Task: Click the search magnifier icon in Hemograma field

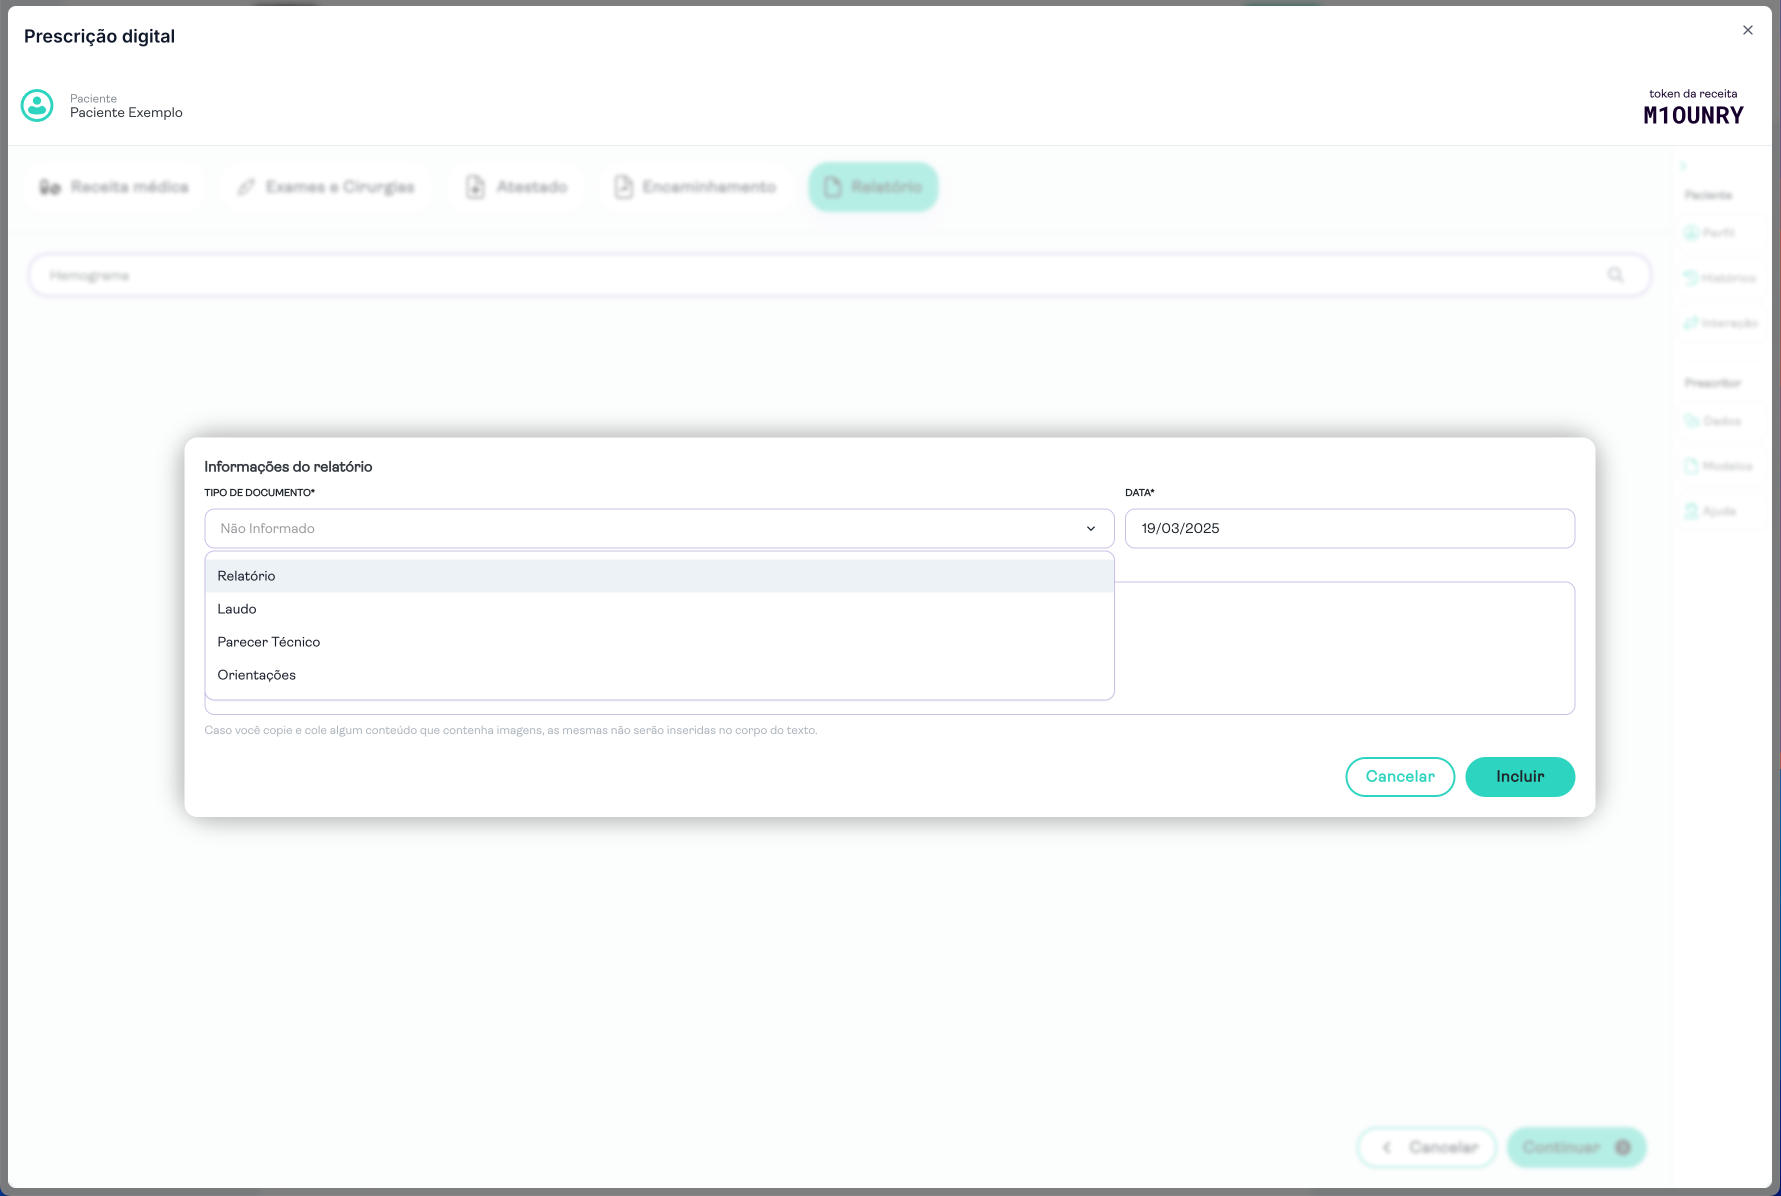Action: (1615, 275)
